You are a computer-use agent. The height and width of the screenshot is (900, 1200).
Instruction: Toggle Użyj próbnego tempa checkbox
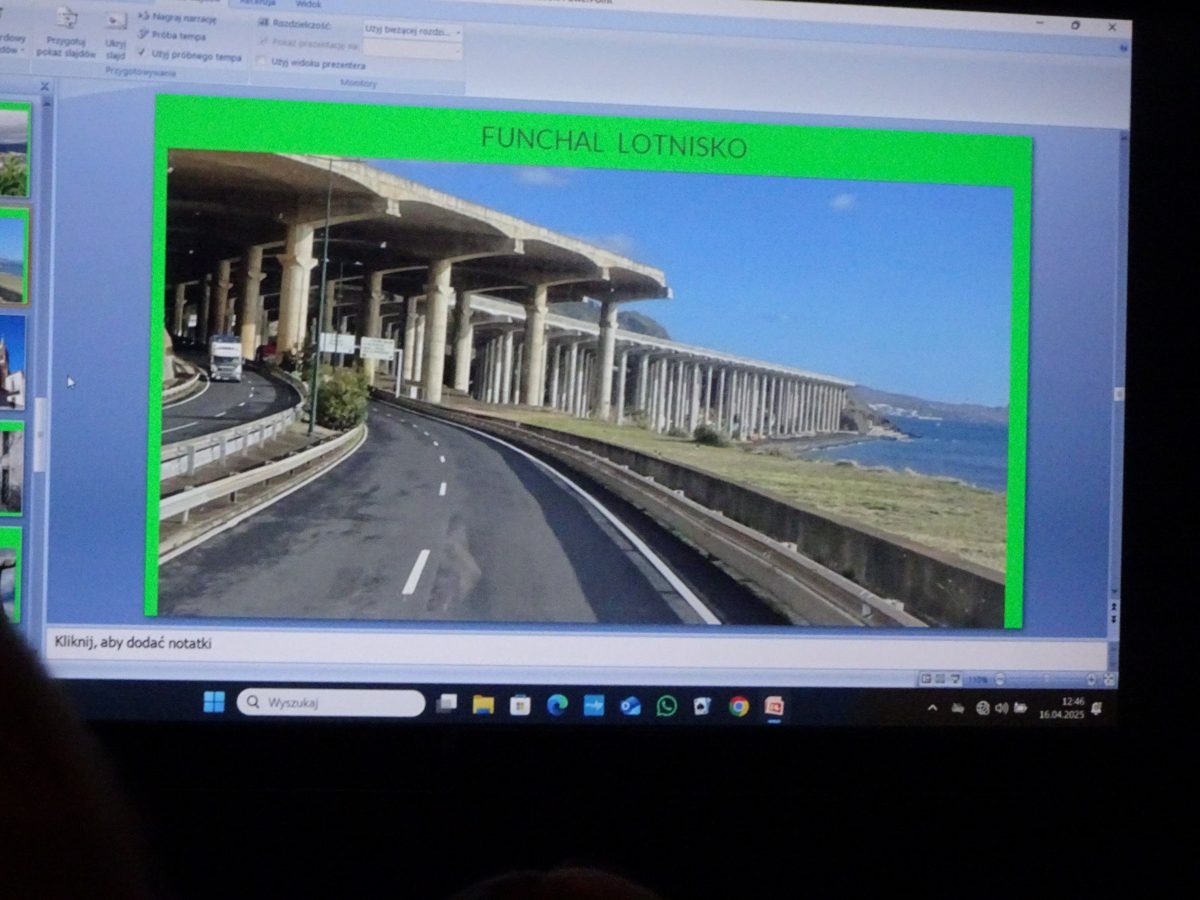click(142, 54)
